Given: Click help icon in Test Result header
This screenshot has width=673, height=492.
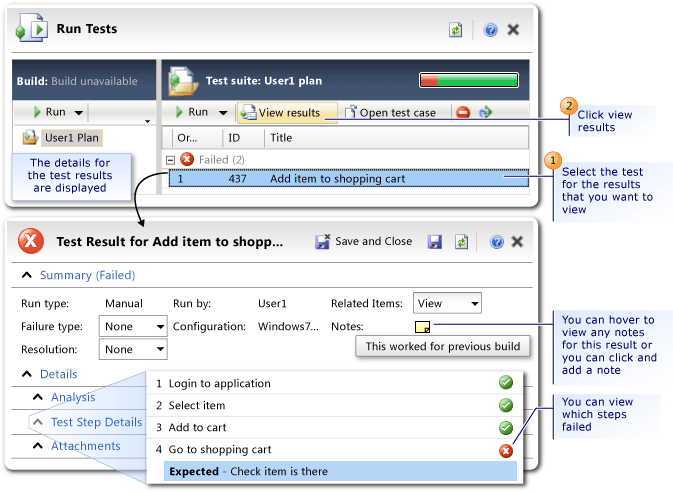Looking at the screenshot, I should 496,241.
